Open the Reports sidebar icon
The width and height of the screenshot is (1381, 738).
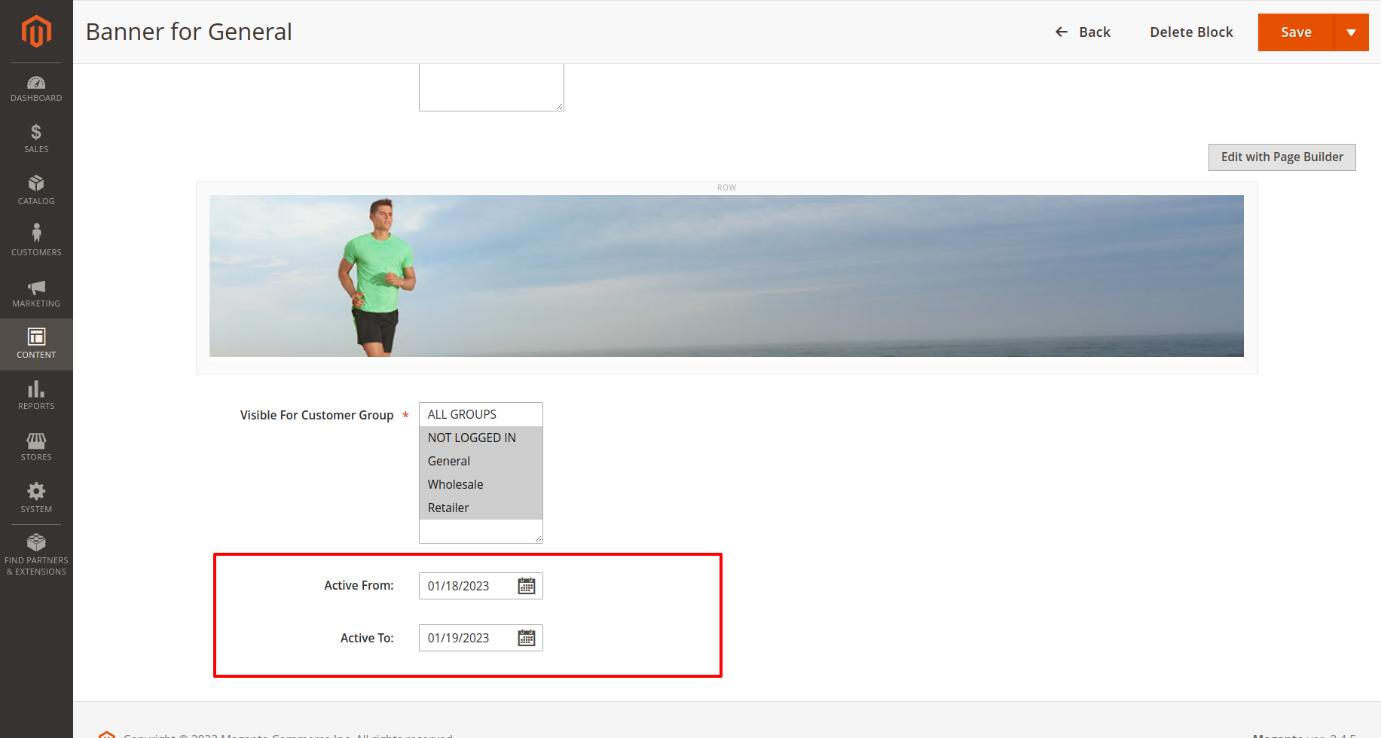click(36, 395)
